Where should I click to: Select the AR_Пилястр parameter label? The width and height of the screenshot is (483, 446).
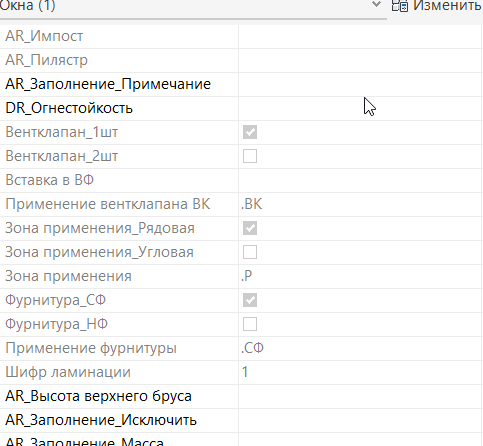click(47, 60)
